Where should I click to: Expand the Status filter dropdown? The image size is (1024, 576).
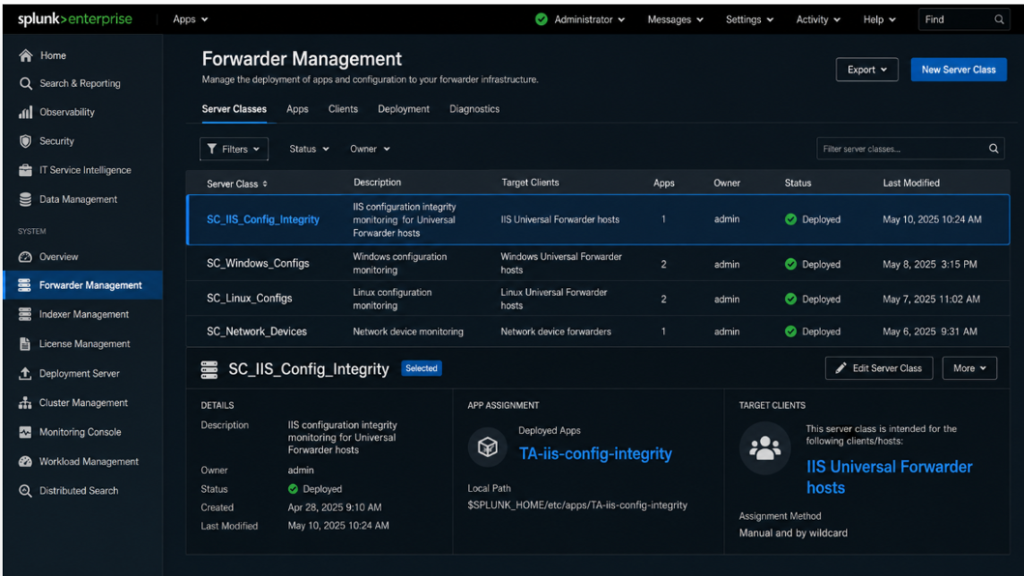coord(309,149)
